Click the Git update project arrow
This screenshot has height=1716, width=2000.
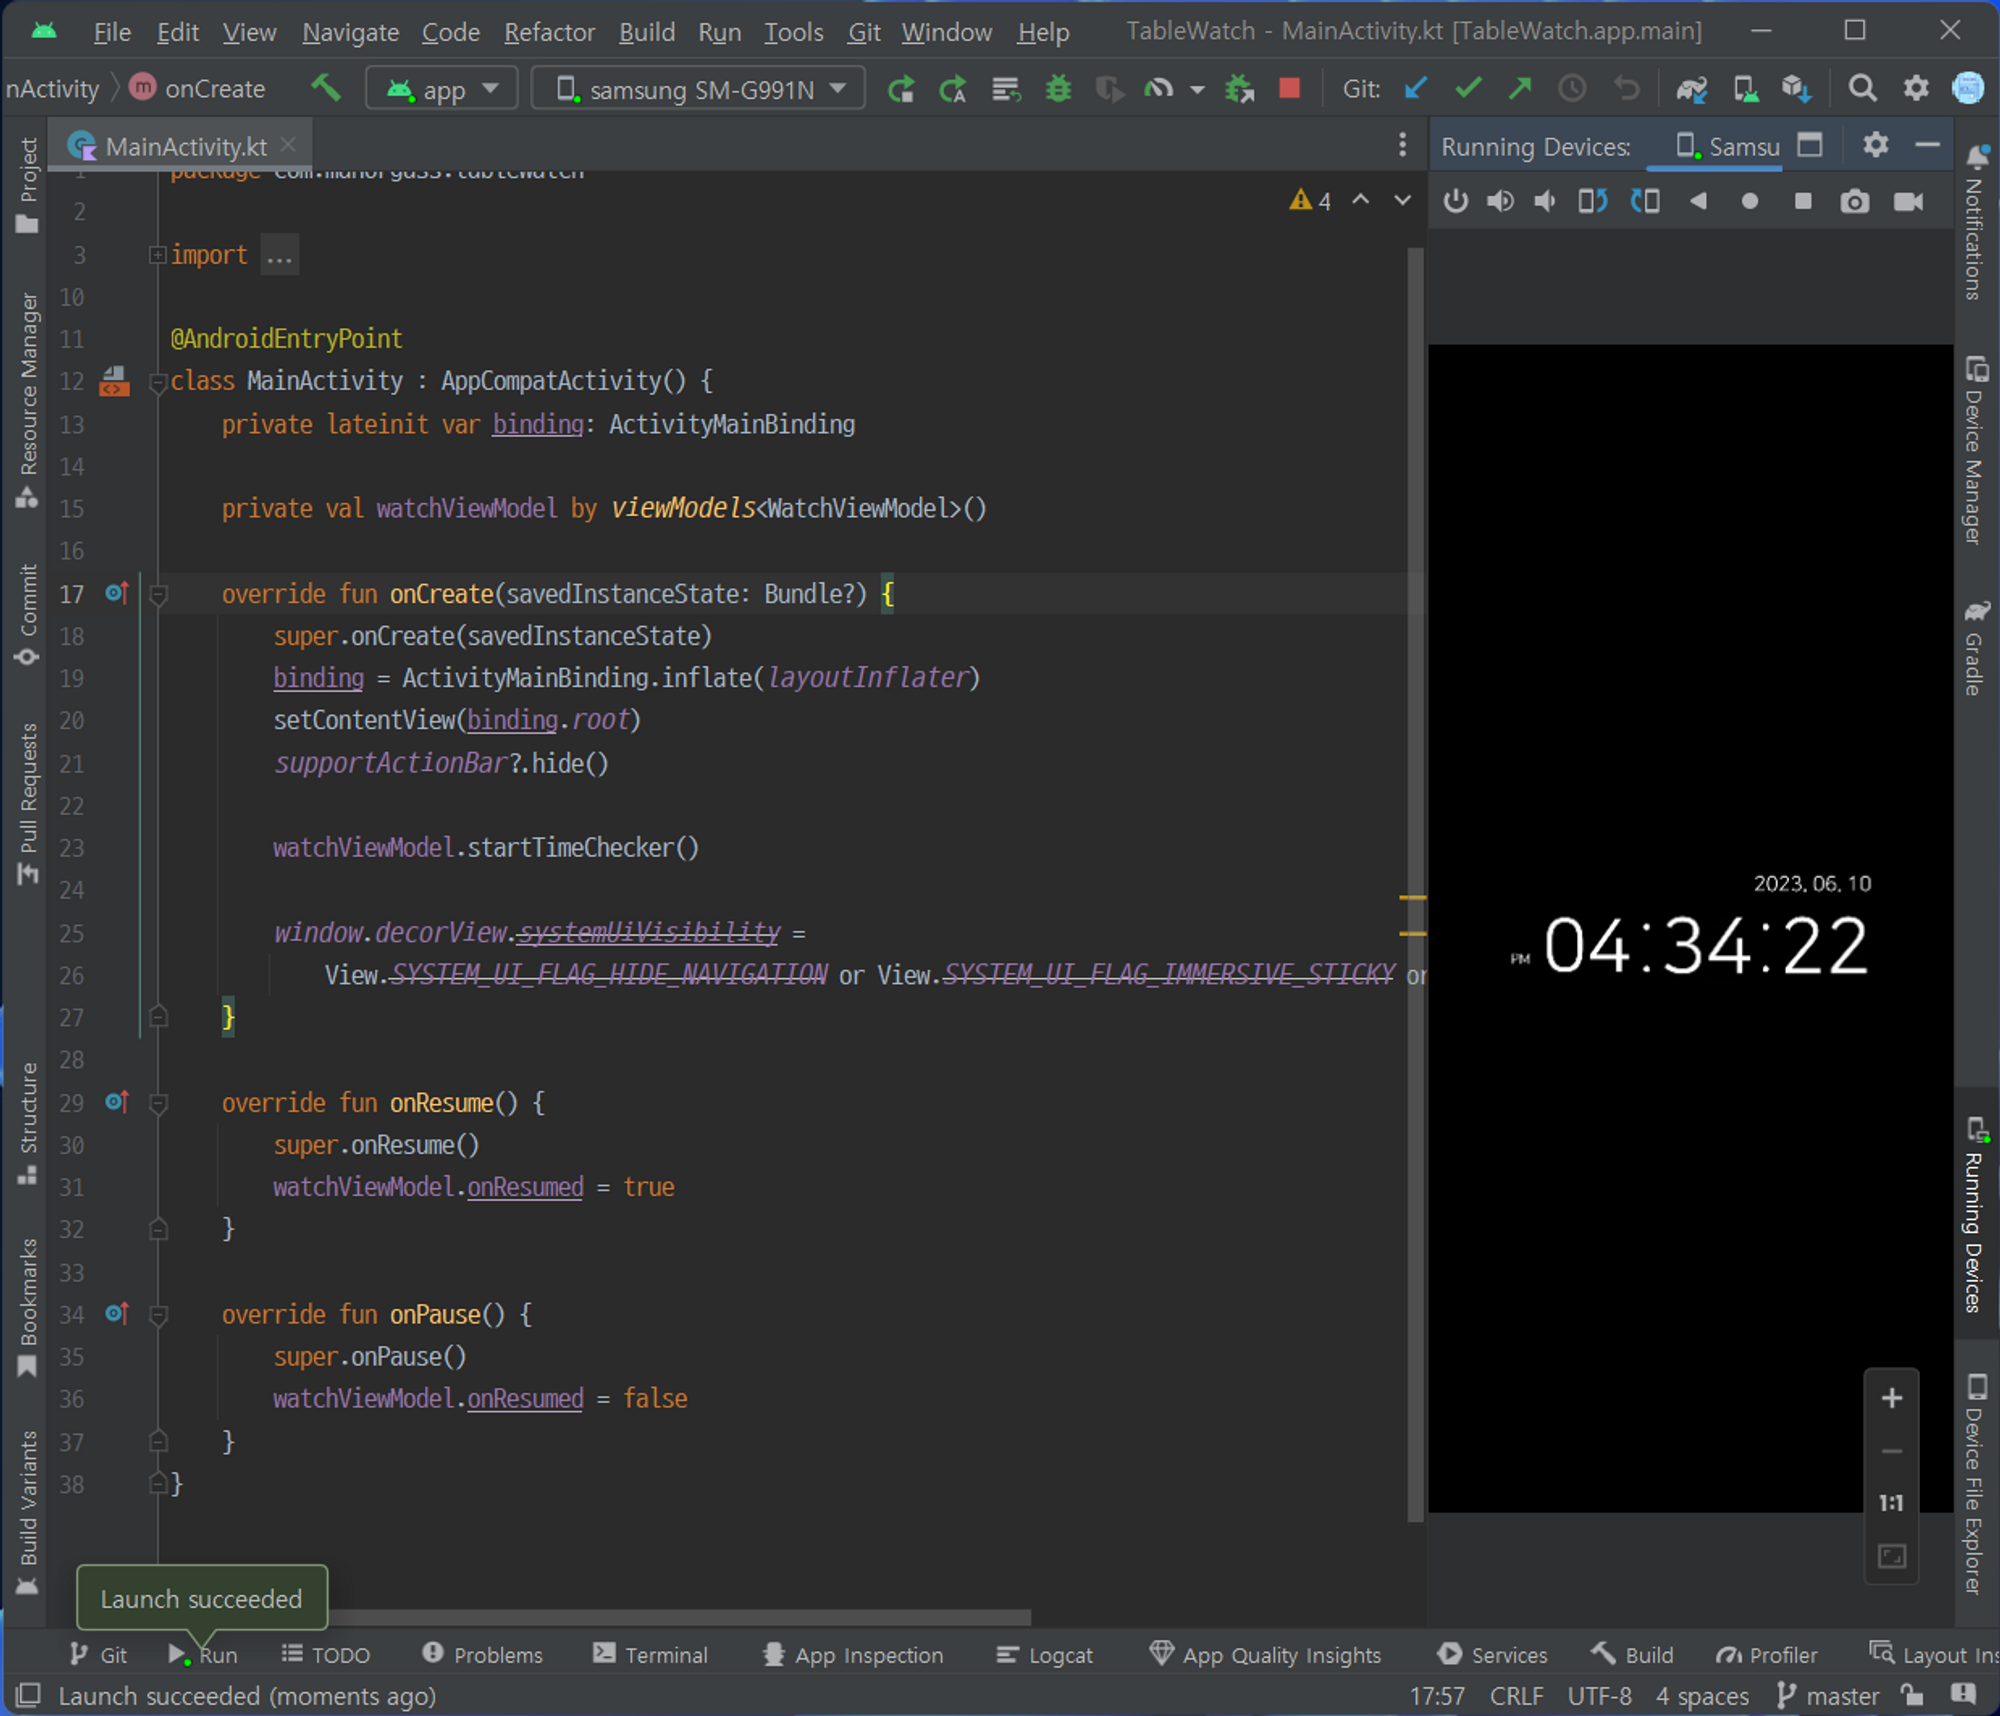click(x=1415, y=89)
